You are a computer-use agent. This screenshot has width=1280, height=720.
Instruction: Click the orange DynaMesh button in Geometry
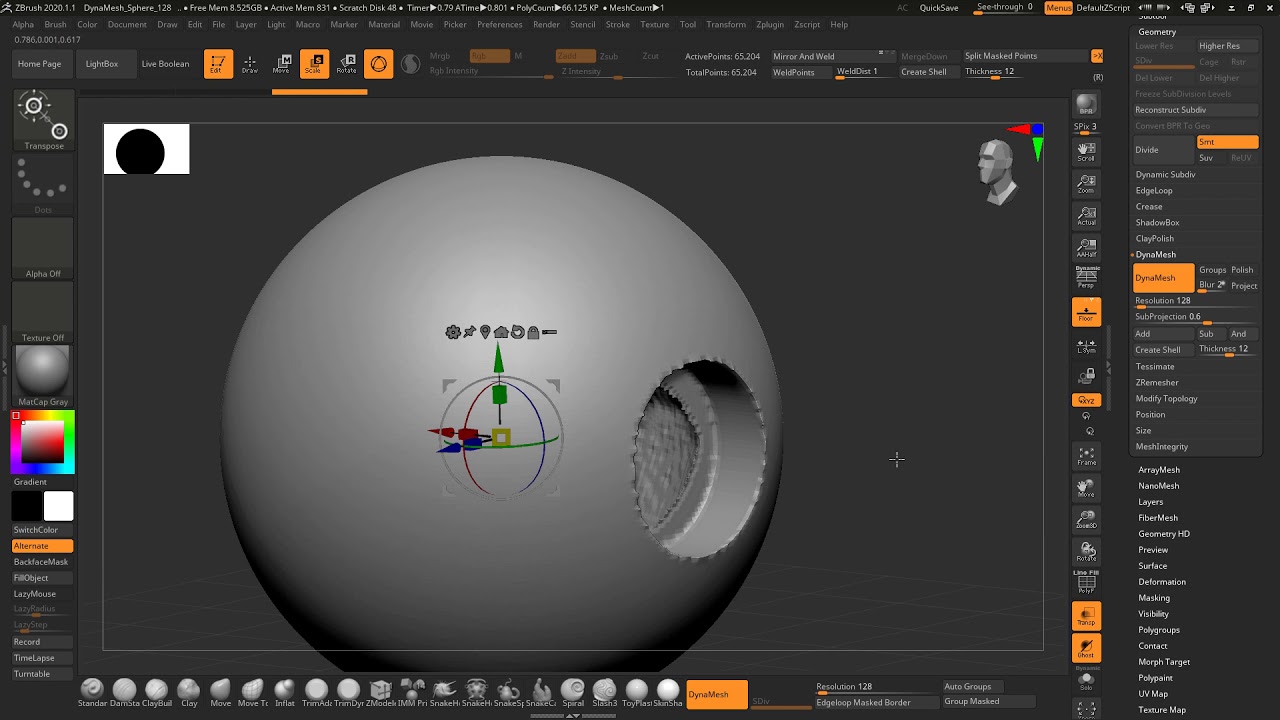pyautogui.click(x=1163, y=278)
